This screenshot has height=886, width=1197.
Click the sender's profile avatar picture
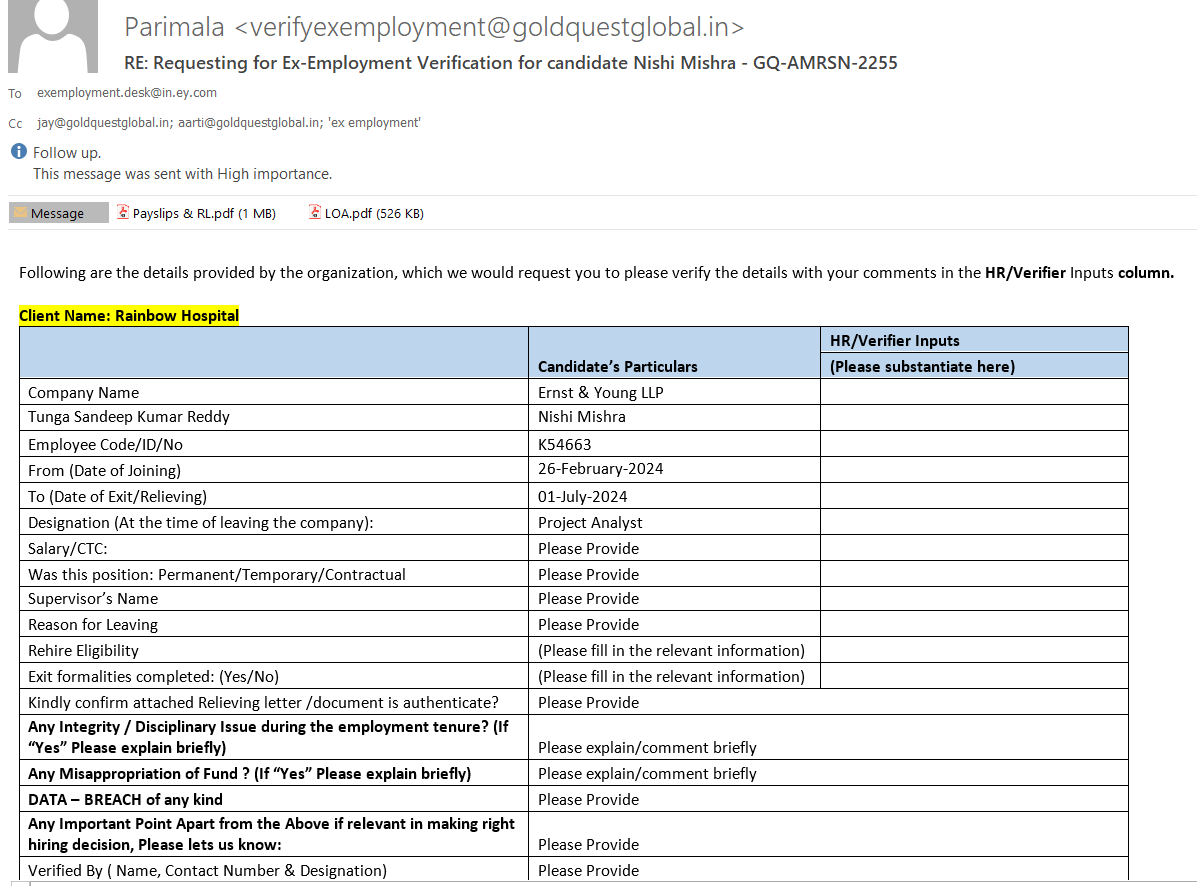[53, 36]
